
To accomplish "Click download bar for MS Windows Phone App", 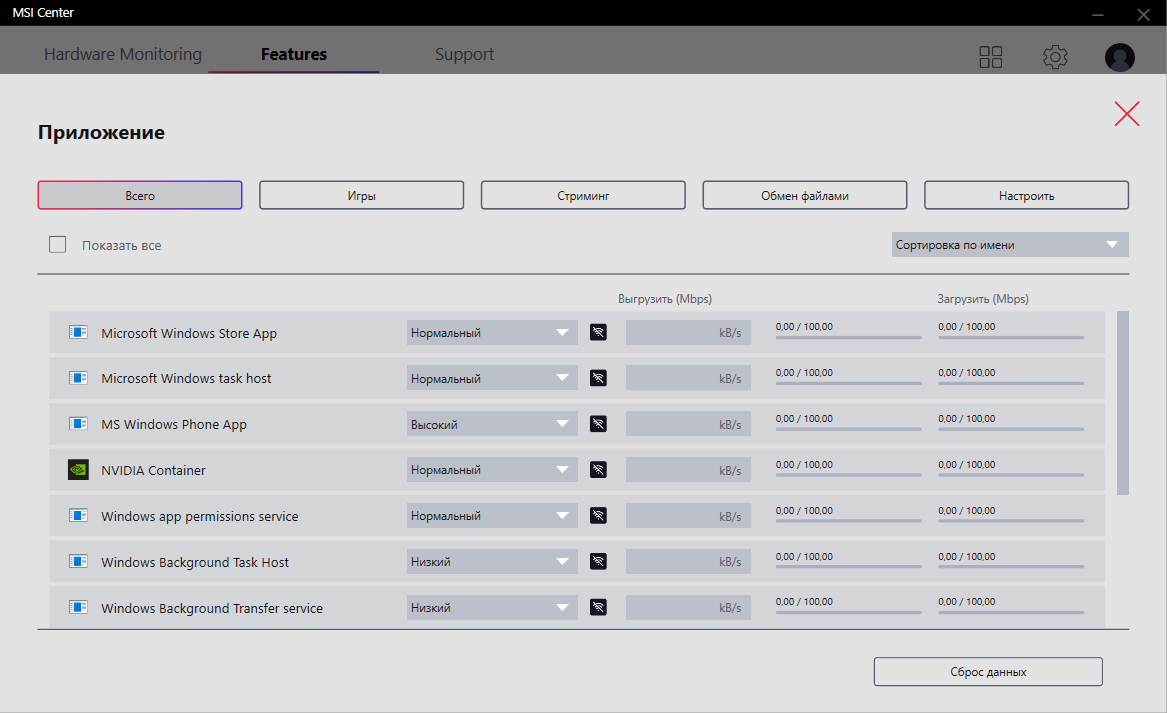I will click(x=1011, y=429).
